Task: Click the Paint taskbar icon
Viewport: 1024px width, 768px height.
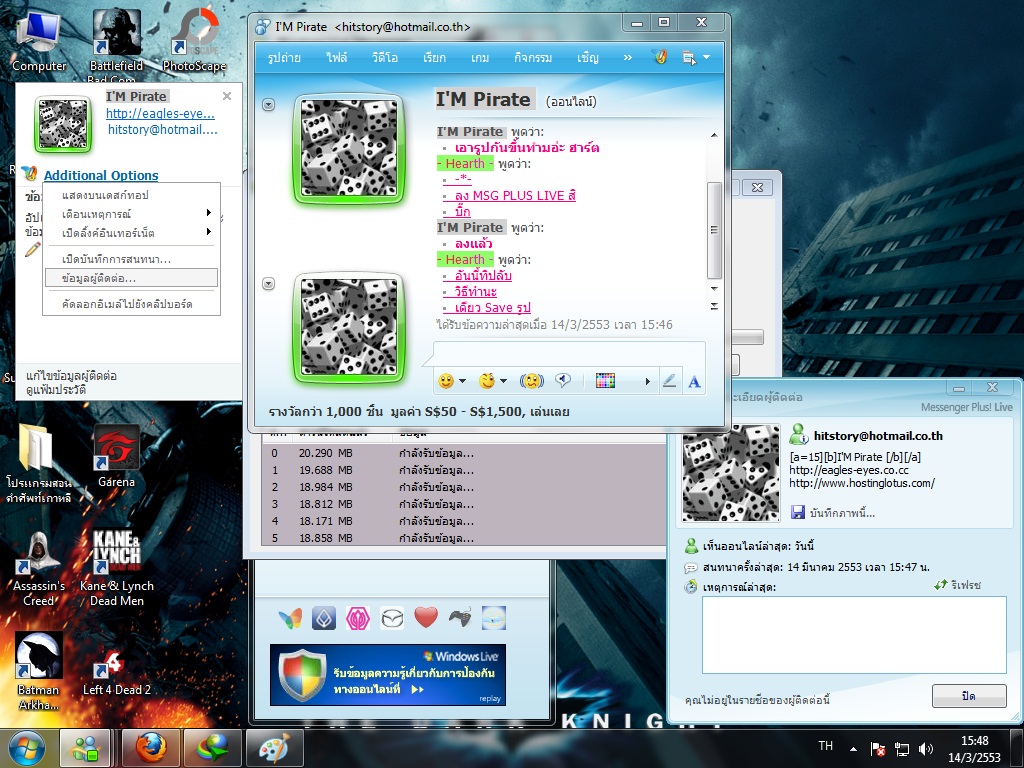Action: [274, 748]
